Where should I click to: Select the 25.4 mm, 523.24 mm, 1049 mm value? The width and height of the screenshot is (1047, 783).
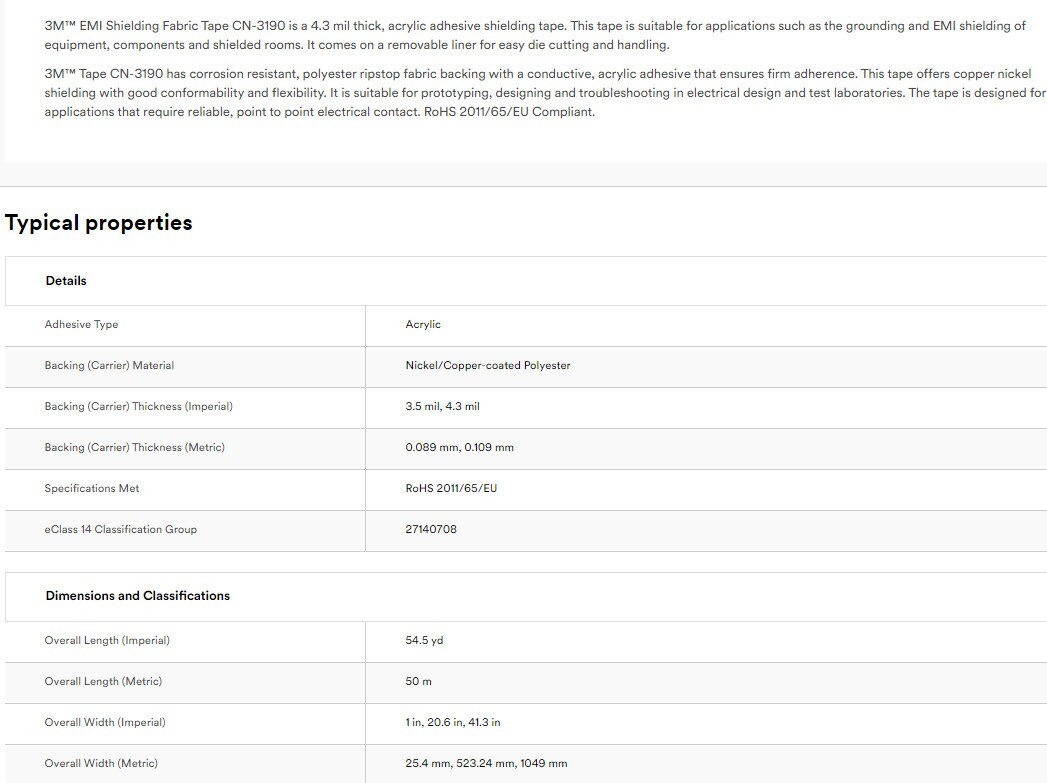tap(486, 764)
